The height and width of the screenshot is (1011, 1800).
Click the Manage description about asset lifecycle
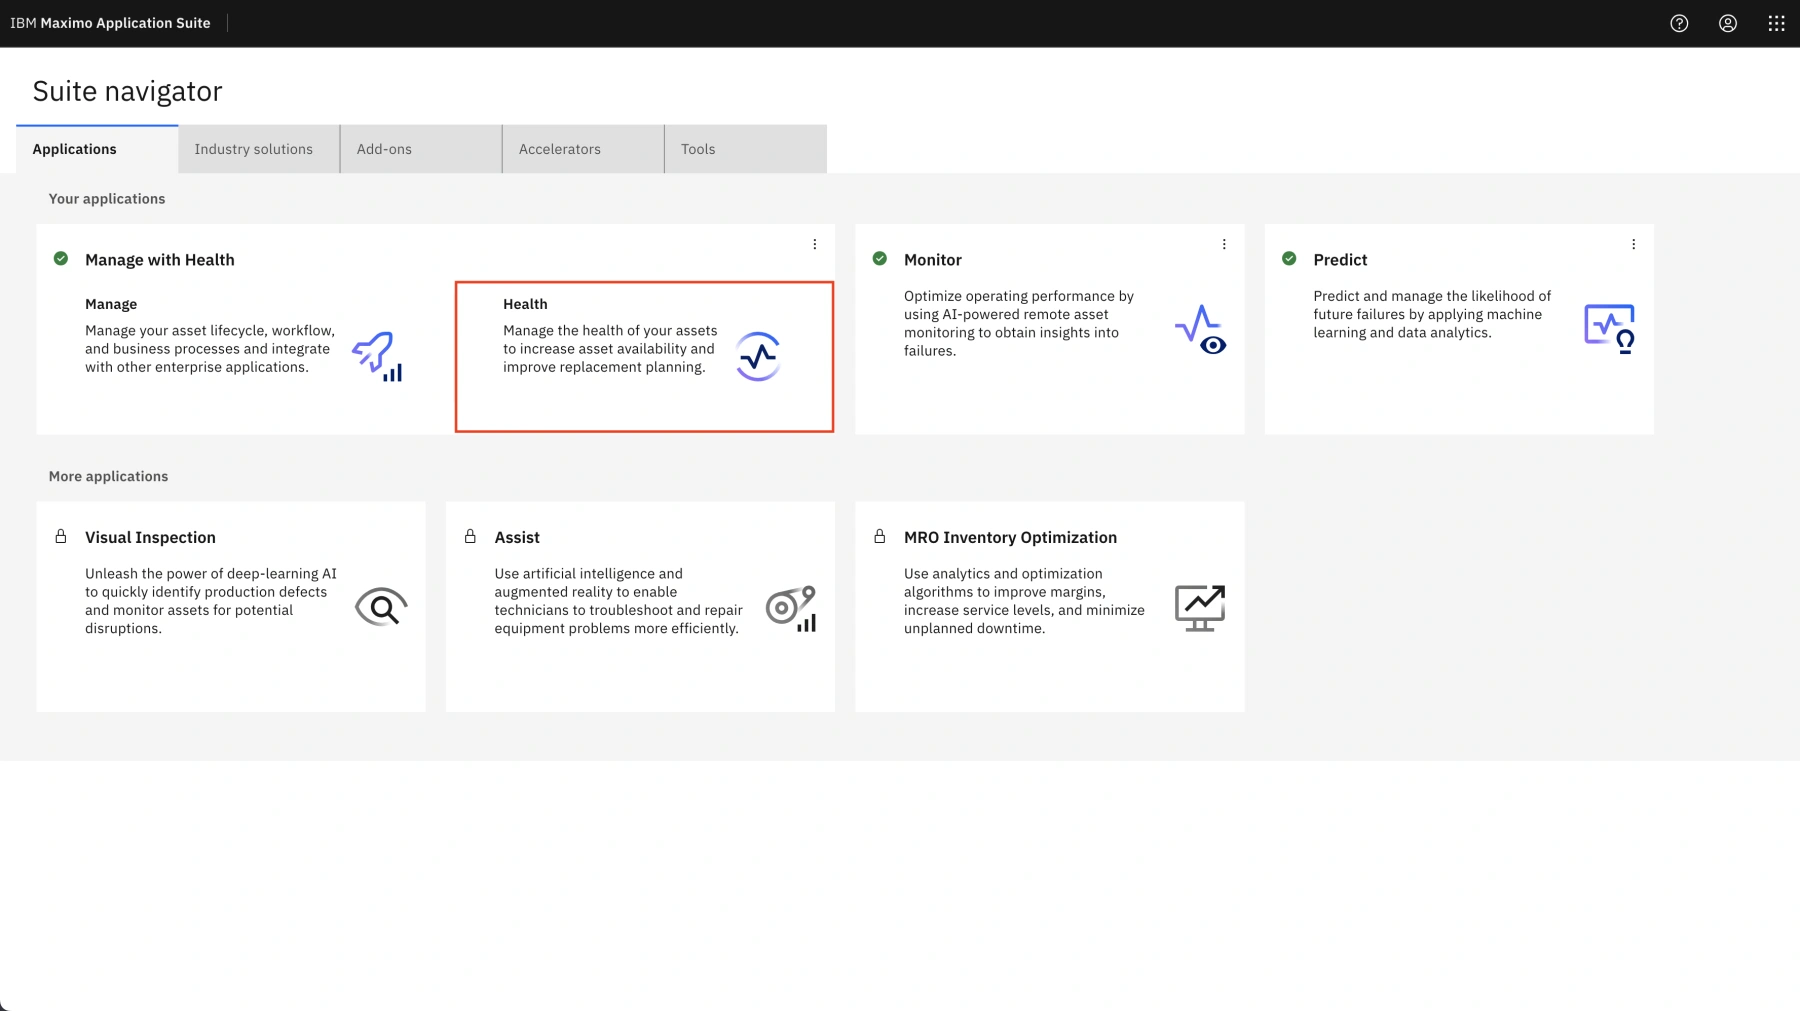(x=210, y=349)
